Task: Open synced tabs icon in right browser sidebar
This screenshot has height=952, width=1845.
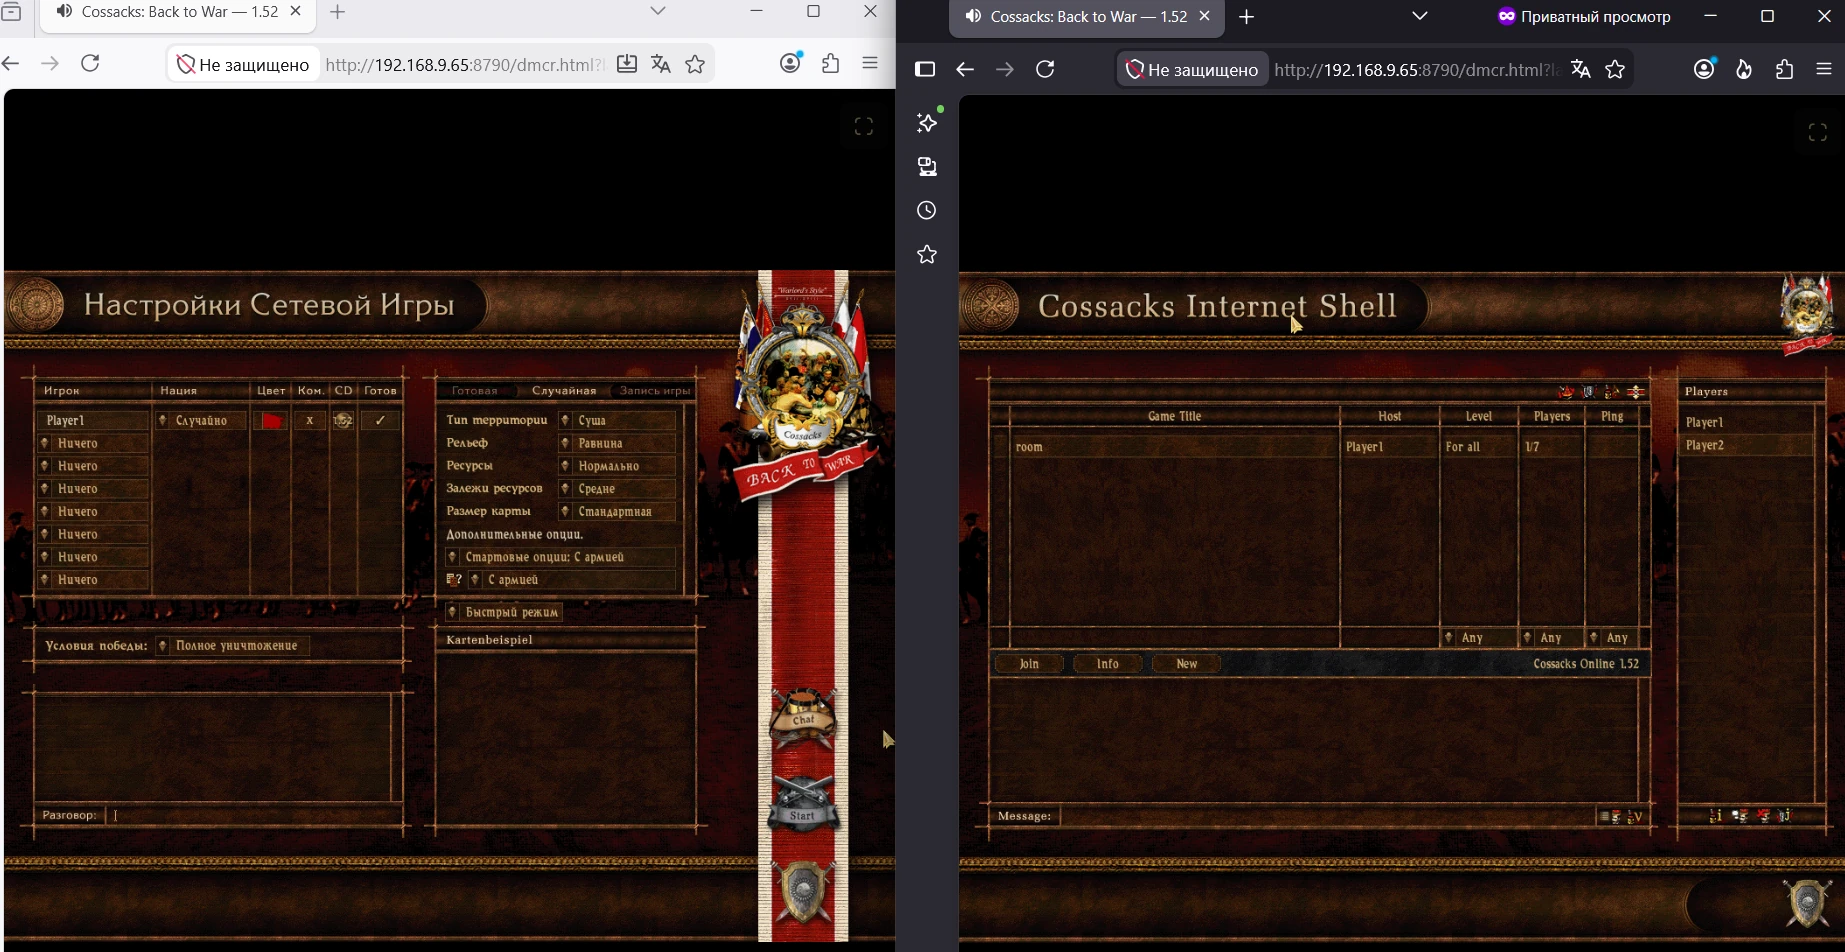Action: pos(927,167)
